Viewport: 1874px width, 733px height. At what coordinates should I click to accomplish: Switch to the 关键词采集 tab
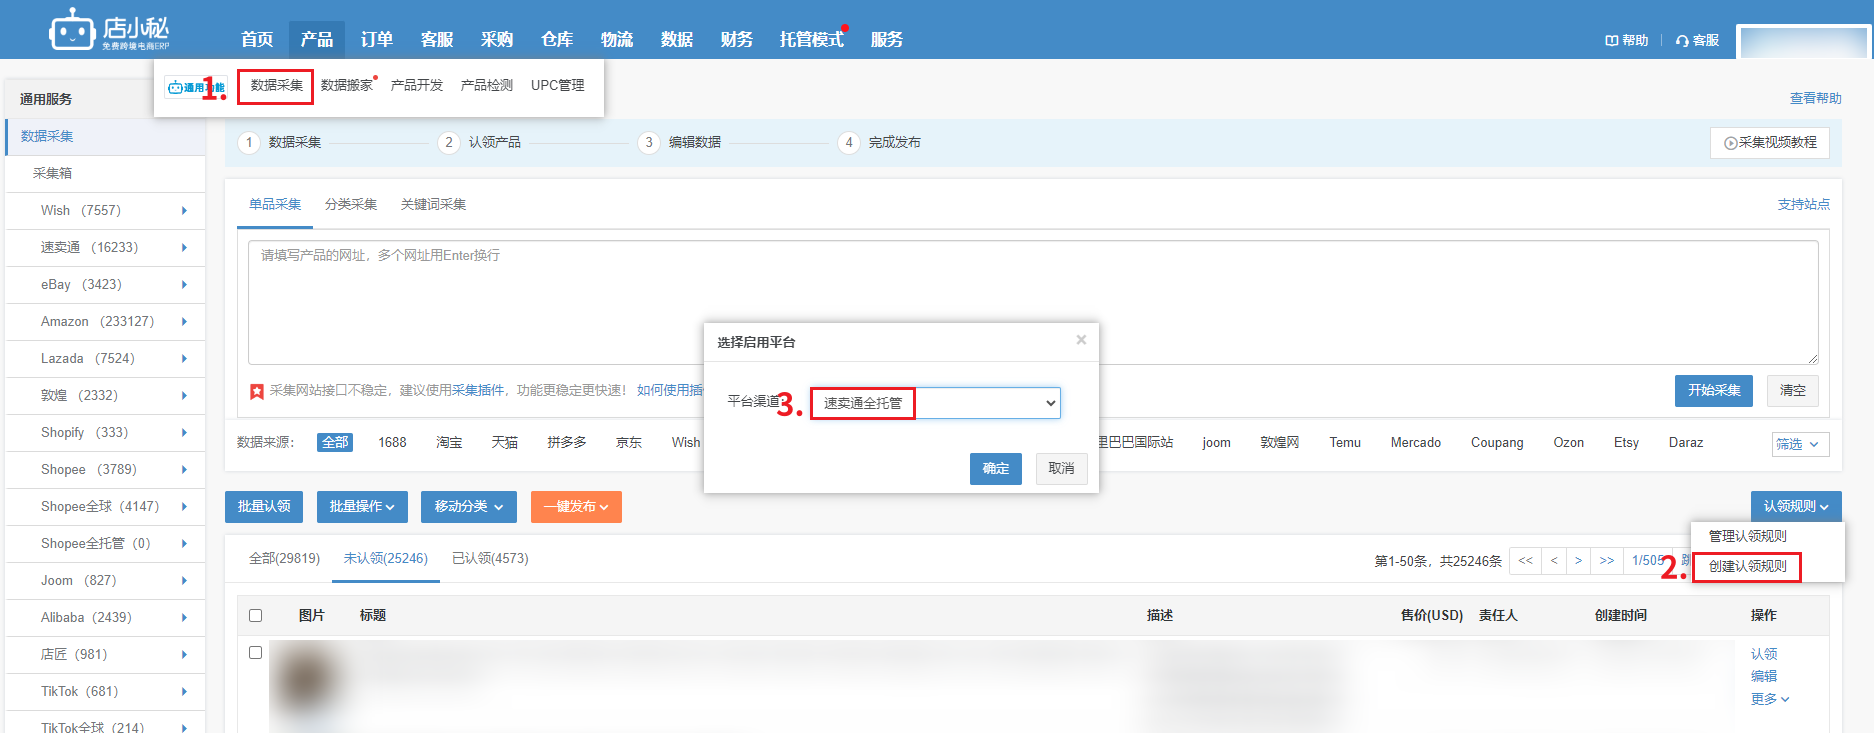point(433,205)
